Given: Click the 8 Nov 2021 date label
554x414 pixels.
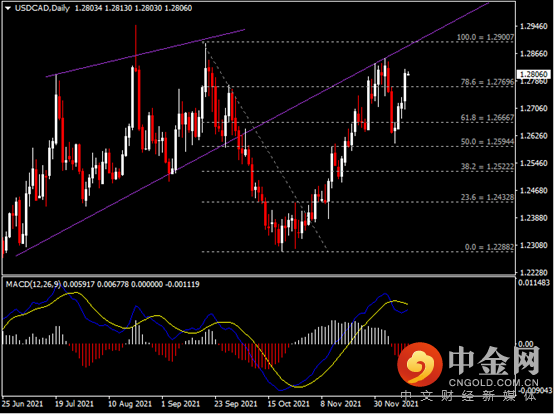Looking at the screenshot, I should click(x=341, y=404).
